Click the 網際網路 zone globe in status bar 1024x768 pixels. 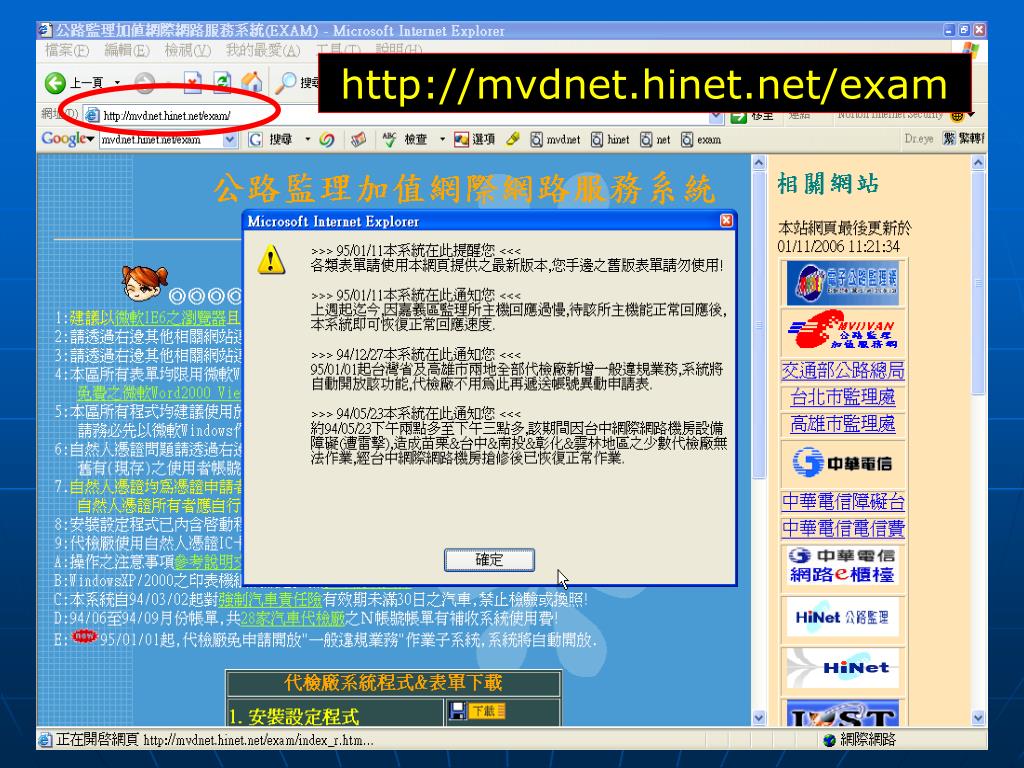coord(829,740)
